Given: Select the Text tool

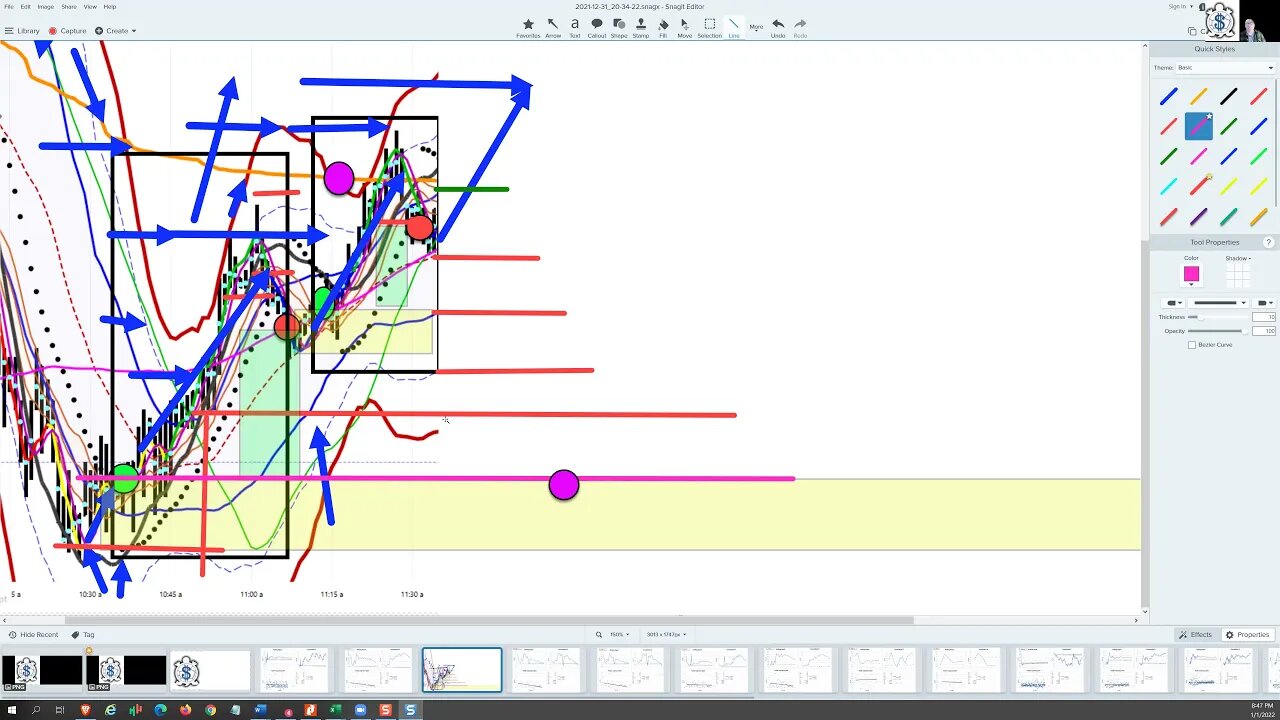Looking at the screenshot, I should click(575, 28).
